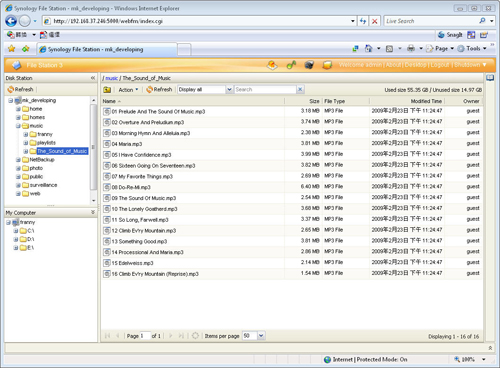Click the About link in header
Viewport: 500px width, 368px height.
pyautogui.click(x=393, y=65)
